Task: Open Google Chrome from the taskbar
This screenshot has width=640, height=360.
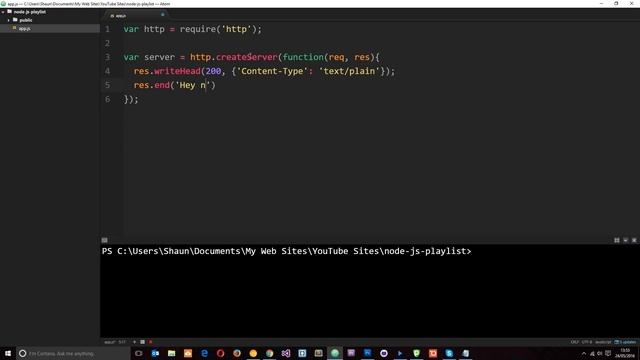Action: [269, 353]
